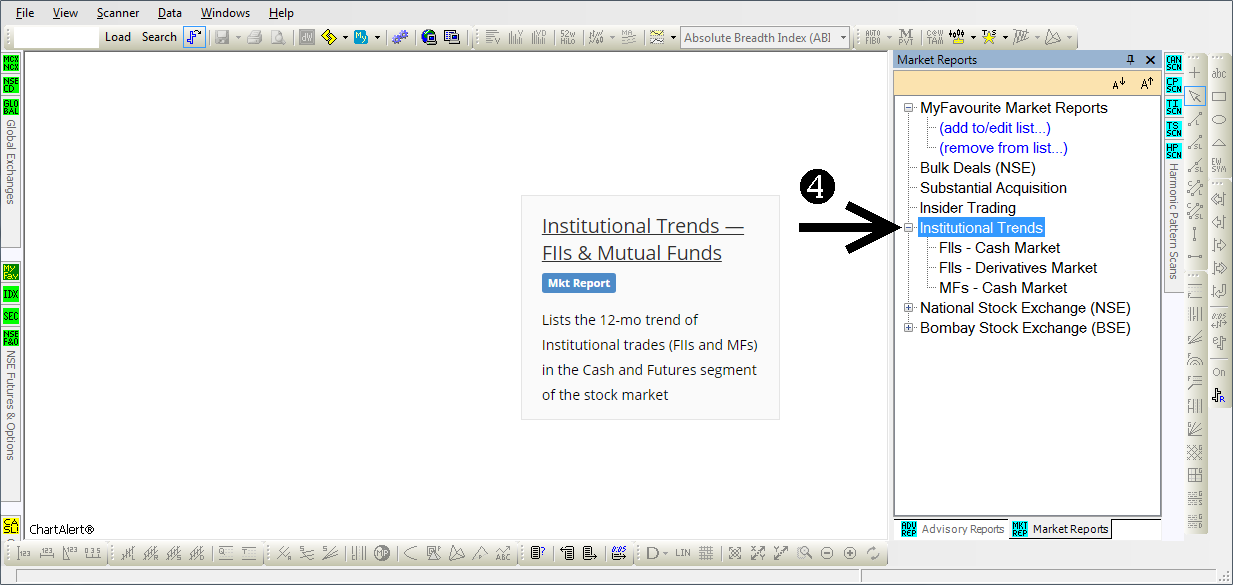Click the NSE F&O sidebar icon
This screenshot has height=585, width=1233.
(11, 338)
